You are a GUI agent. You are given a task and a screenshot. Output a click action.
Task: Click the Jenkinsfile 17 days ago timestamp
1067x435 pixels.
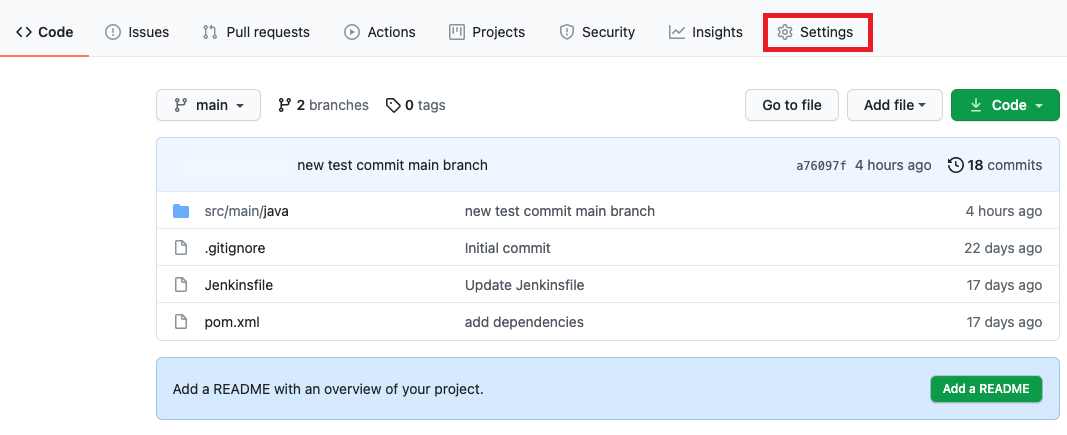click(x=1004, y=285)
